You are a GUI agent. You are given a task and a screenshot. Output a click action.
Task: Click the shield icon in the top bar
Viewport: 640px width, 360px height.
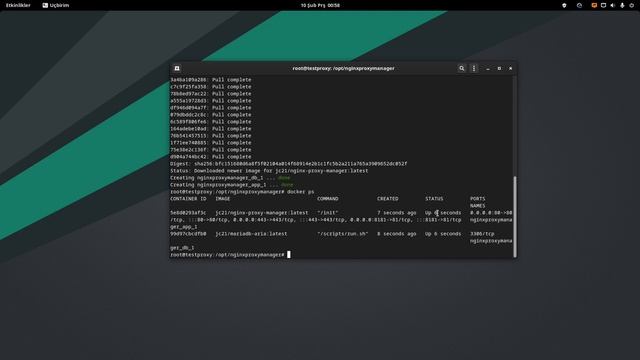point(564,5)
